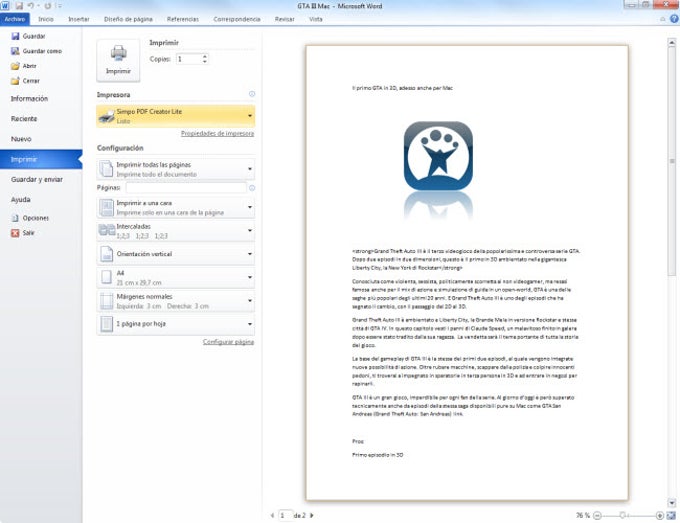This screenshot has width=680, height=523.
Task: Click the redo icon in quick access toolbar
Action: pyautogui.click(x=48, y=6)
